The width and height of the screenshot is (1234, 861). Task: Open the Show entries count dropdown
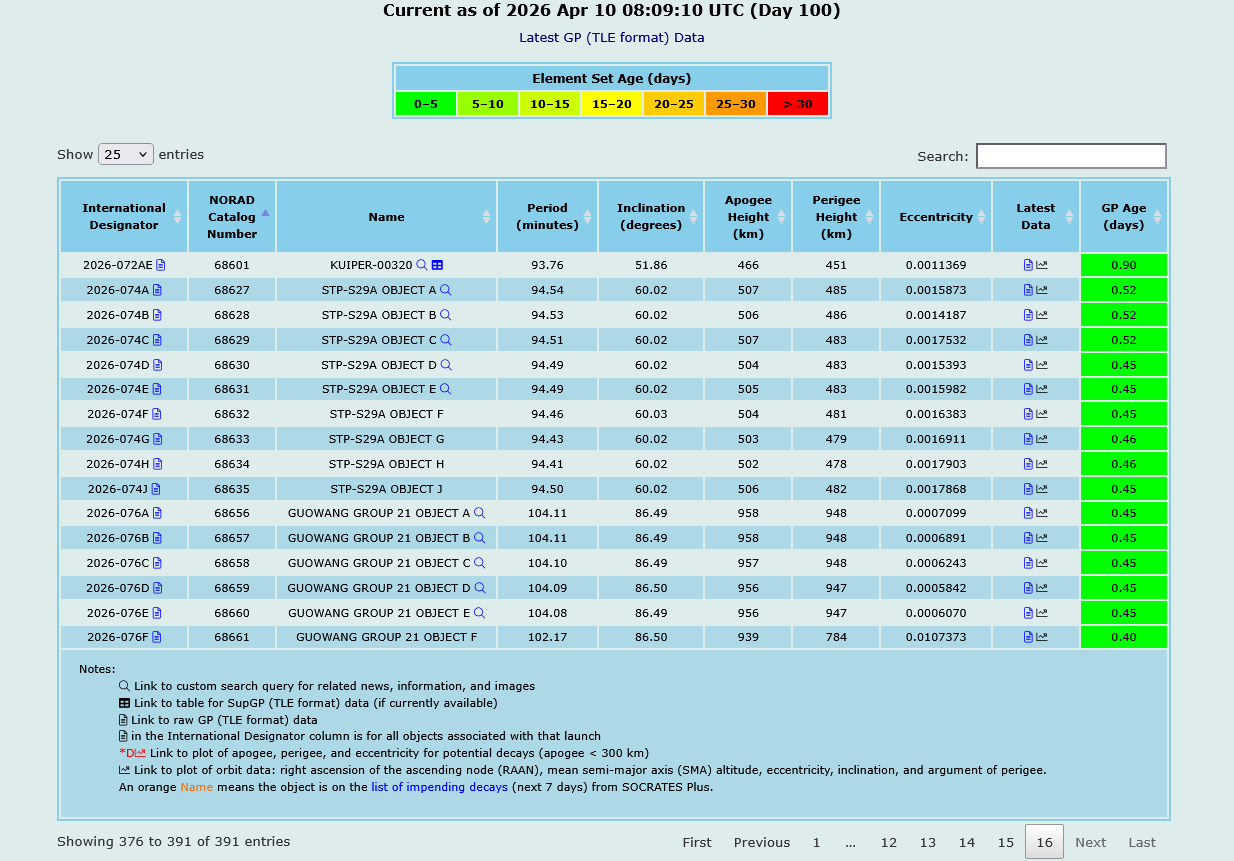126,155
